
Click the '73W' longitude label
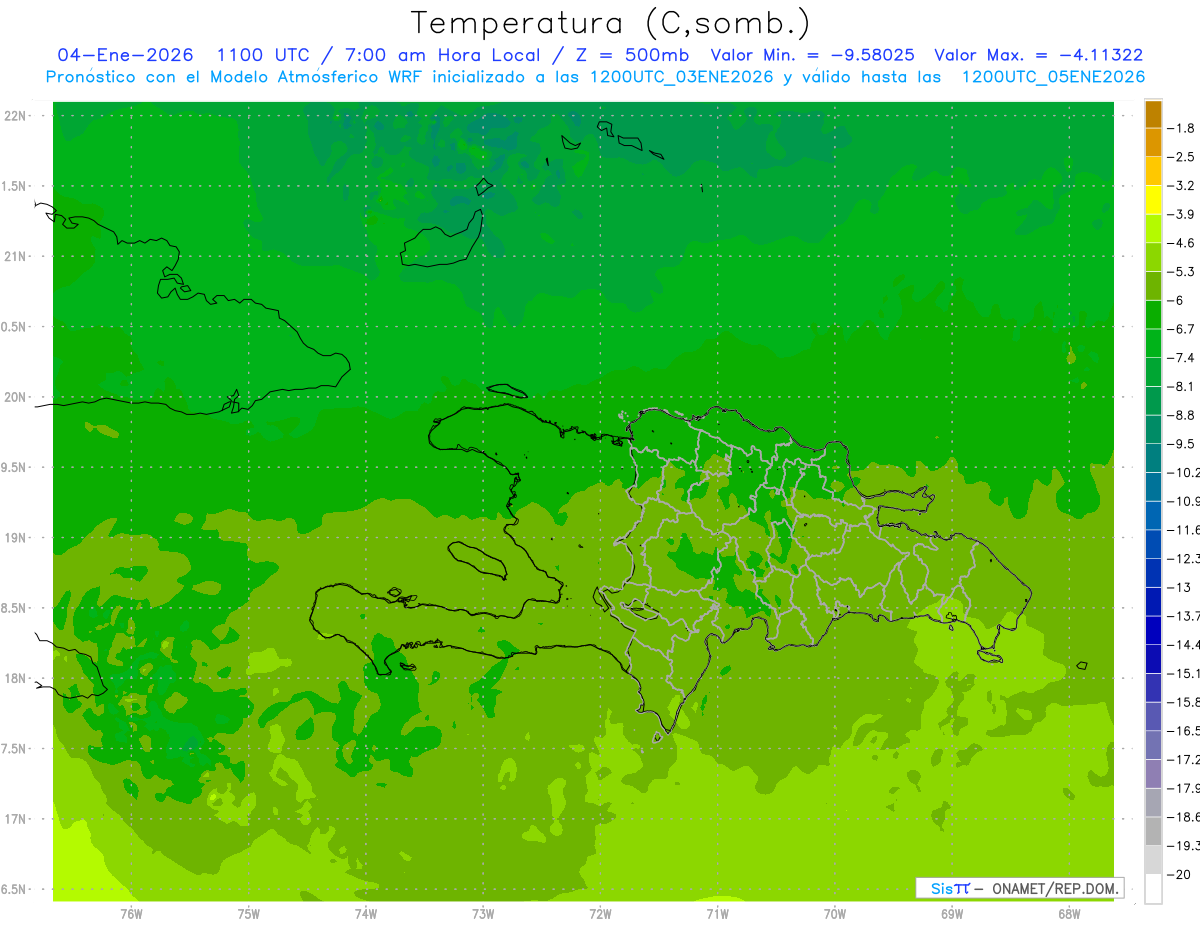[483, 913]
